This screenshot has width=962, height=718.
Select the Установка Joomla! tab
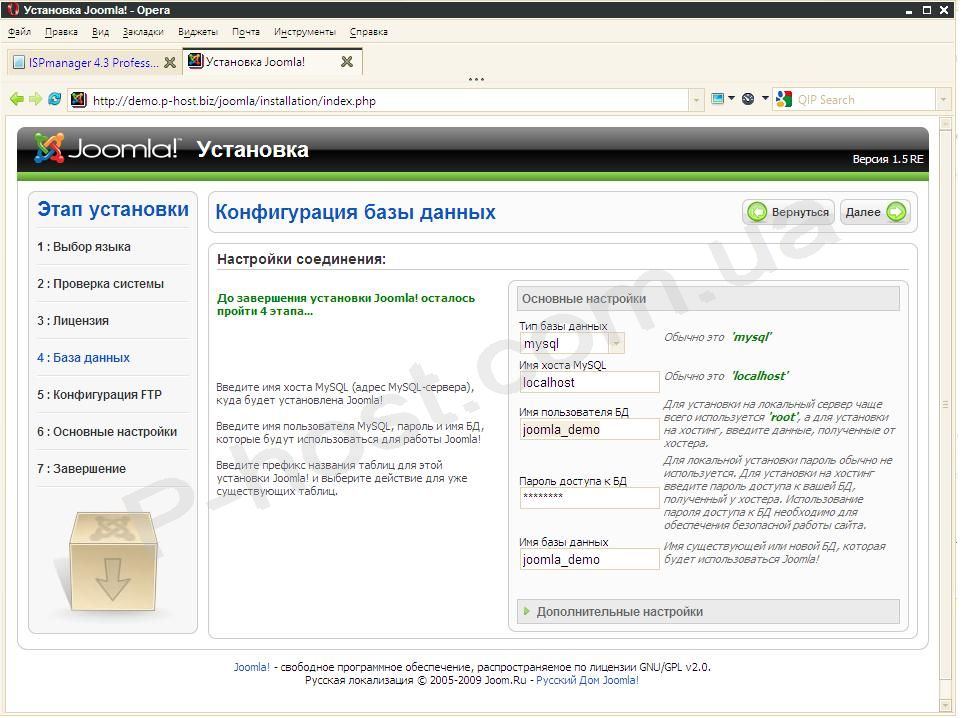click(272, 62)
